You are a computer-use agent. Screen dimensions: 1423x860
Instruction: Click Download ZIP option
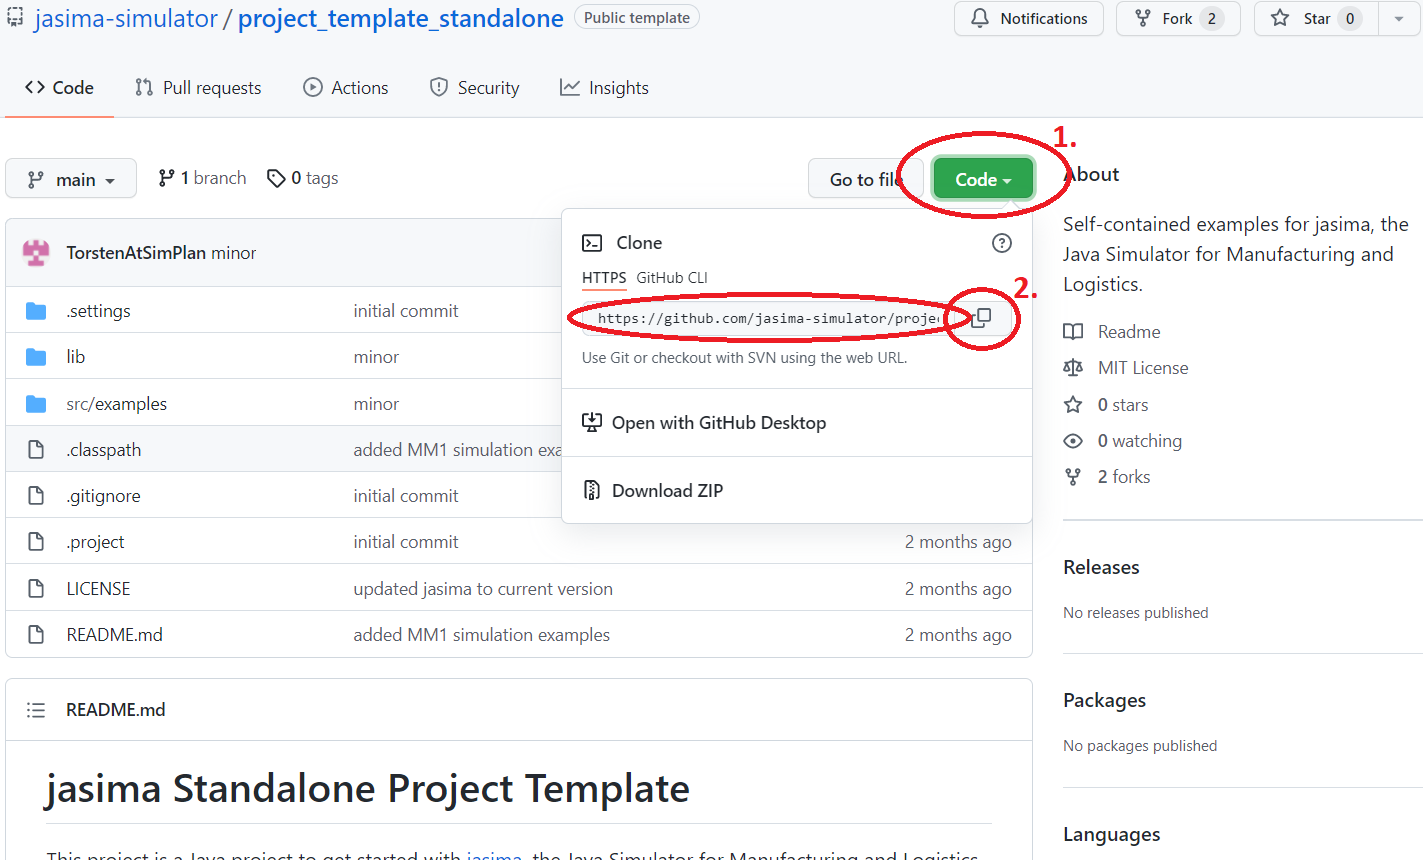(667, 491)
